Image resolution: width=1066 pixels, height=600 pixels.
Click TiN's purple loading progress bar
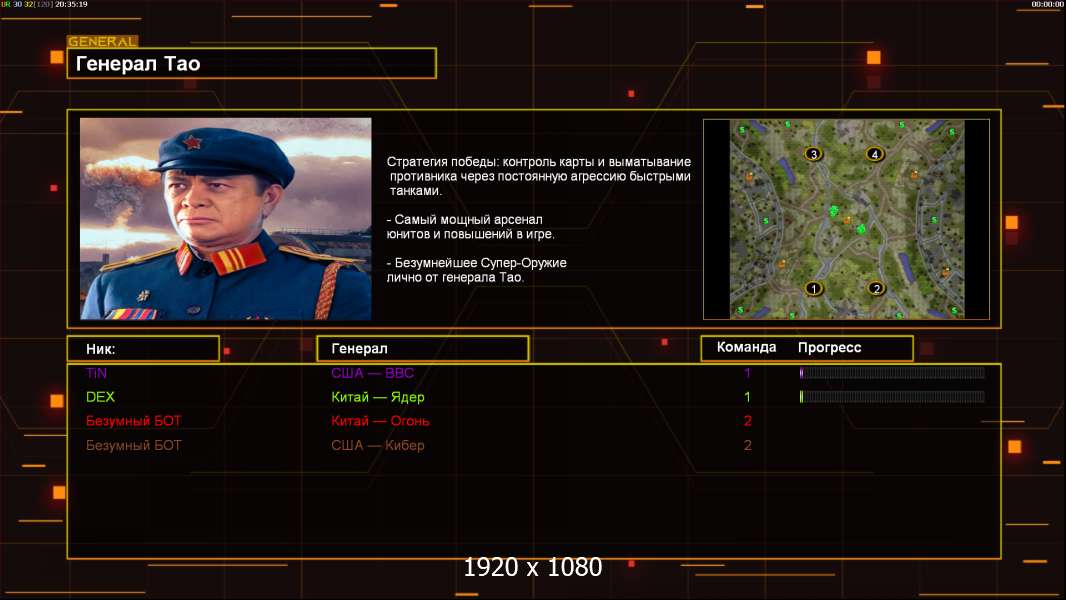tap(892, 372)
